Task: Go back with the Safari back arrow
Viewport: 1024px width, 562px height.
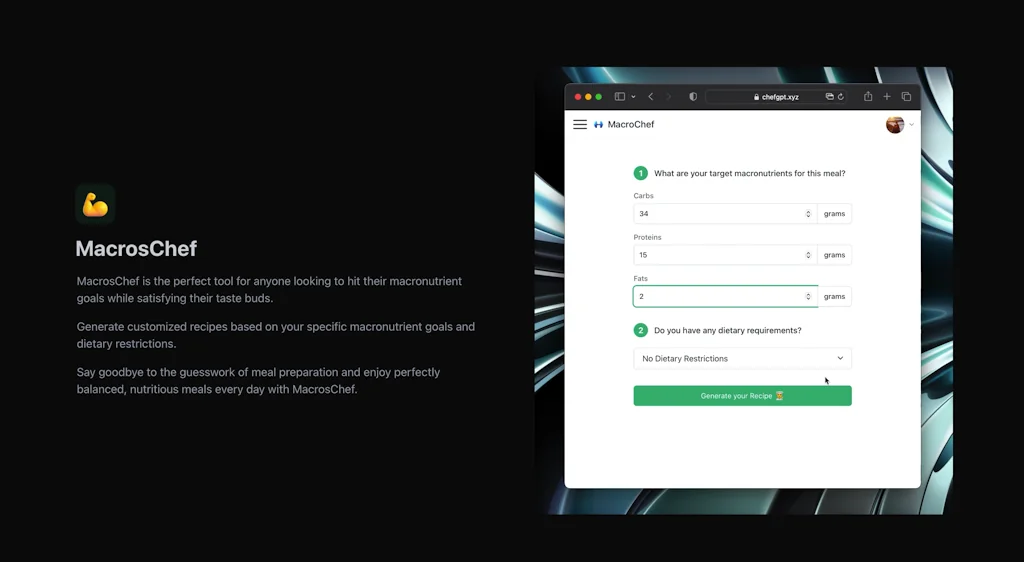Action: [650, 97]
